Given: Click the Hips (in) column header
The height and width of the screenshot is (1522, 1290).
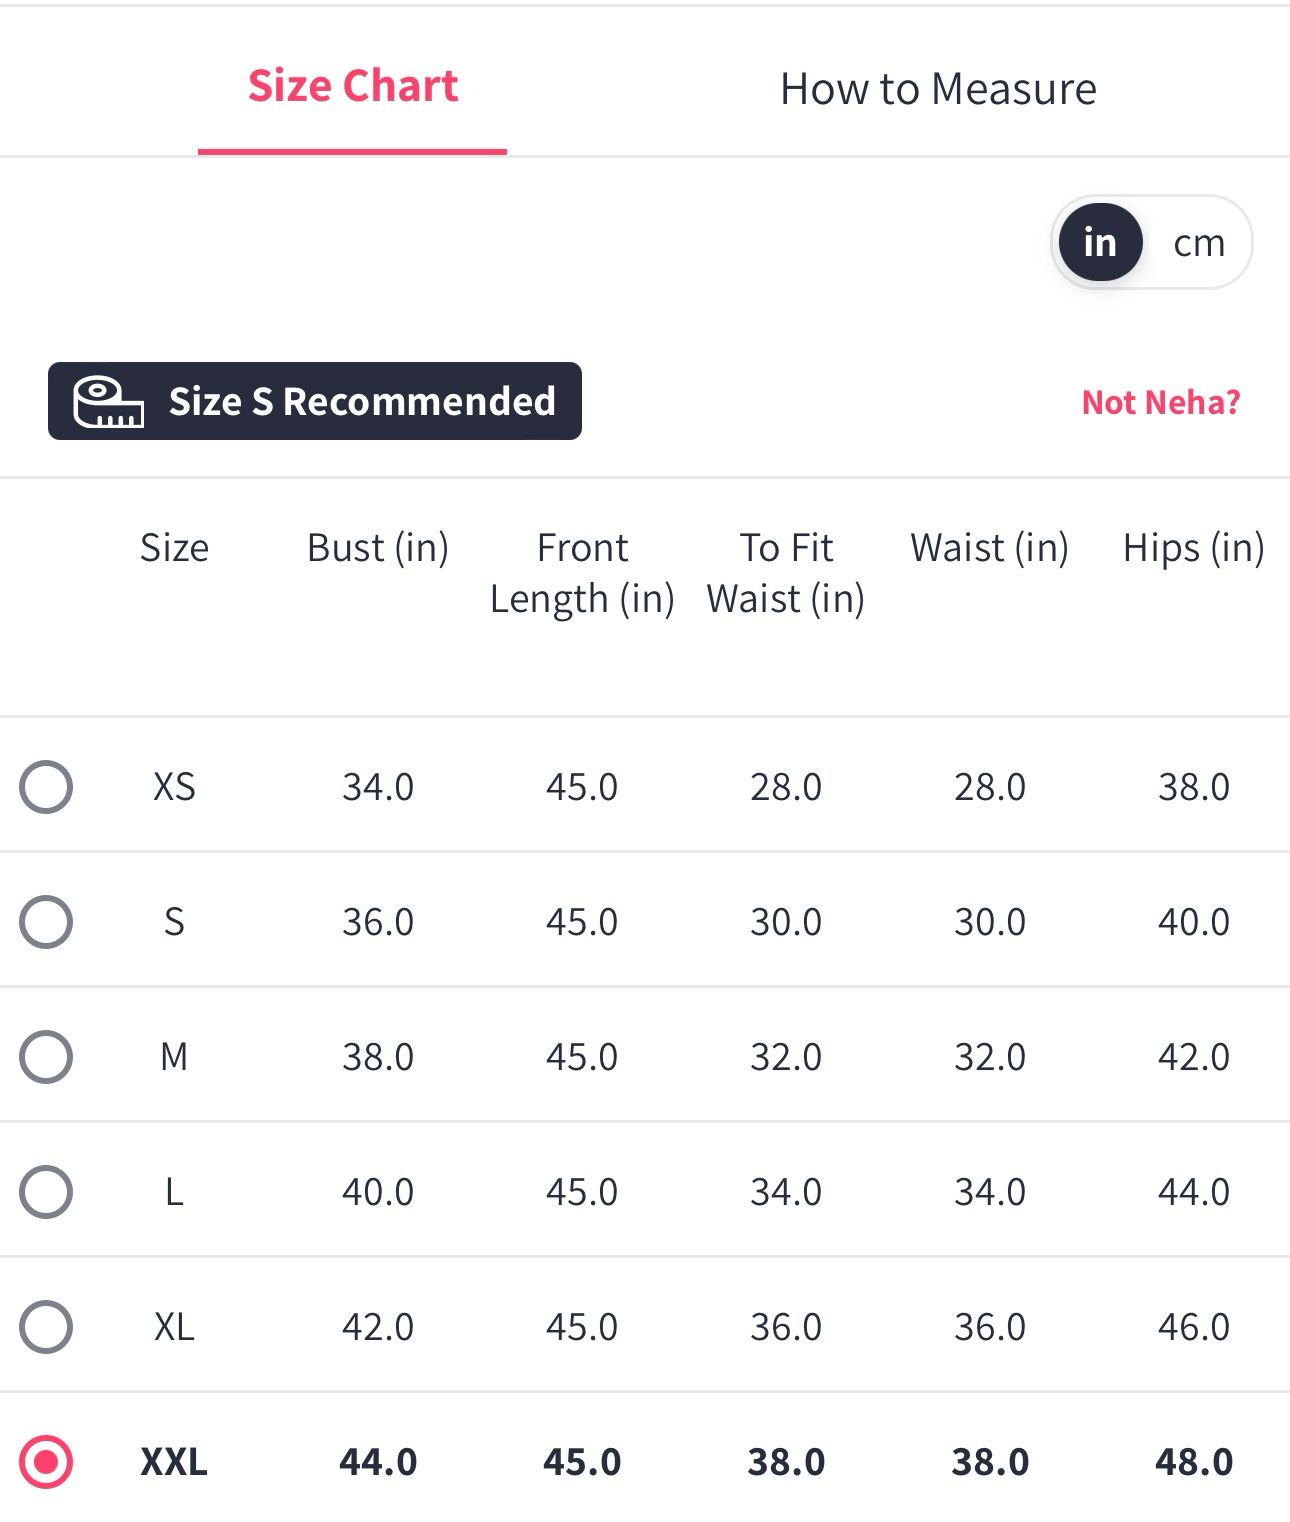Looking at the screenshot, I should pos(1193,548).
